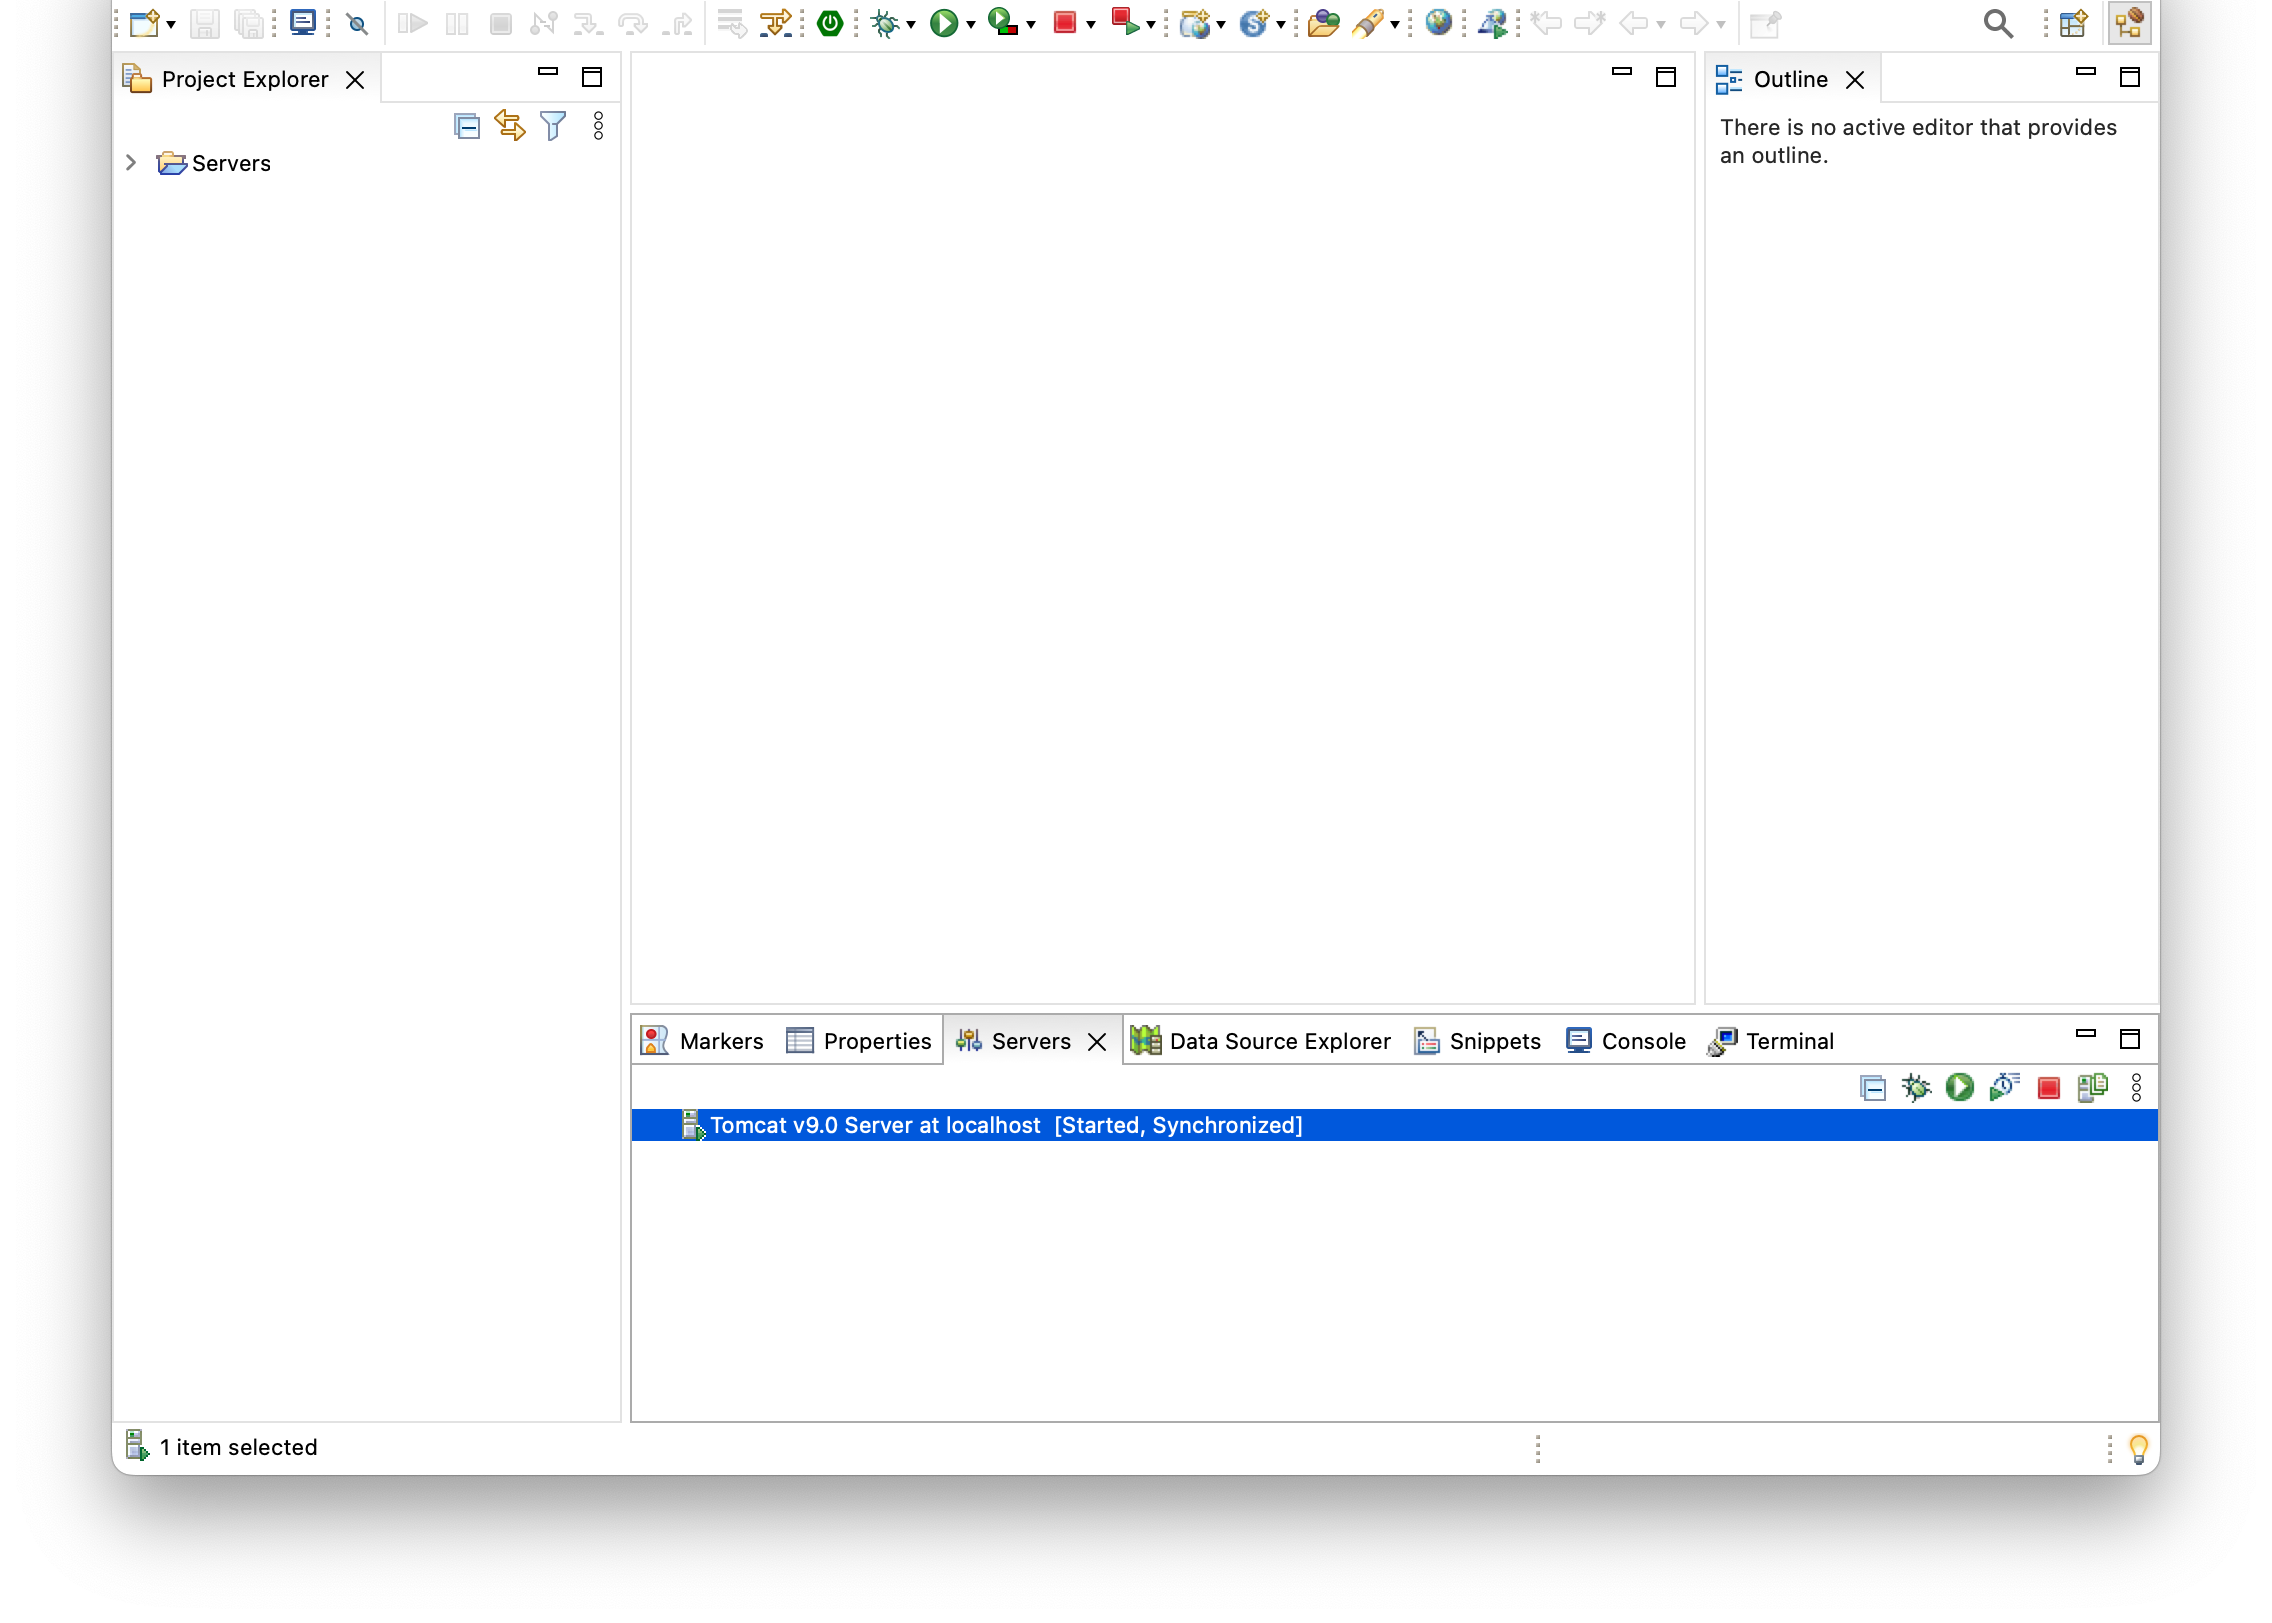Image resolution: width=2272 pixels, height=1623 pixels.
Task: Open Project Explorer filter funnel icon
Action: [x=553, y=126]
